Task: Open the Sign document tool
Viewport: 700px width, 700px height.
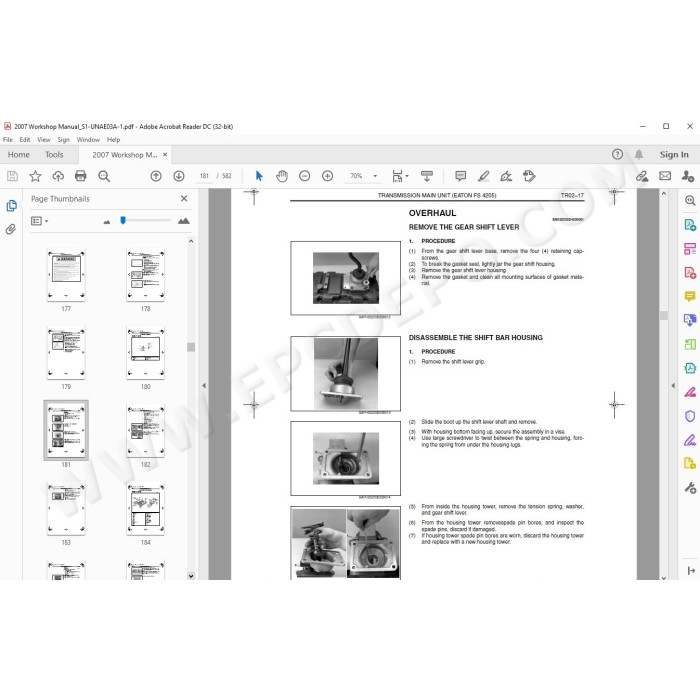Action: pos(506,176)
